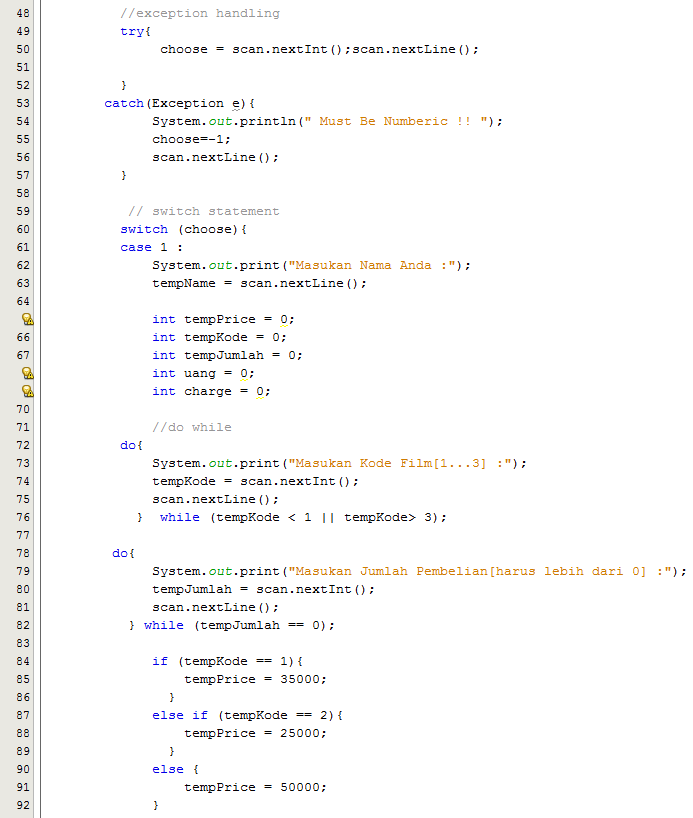Screen dimensions: 693x818
Task: Click "scan.nextLine();" on line 56
Action: [x=216, y=158]
